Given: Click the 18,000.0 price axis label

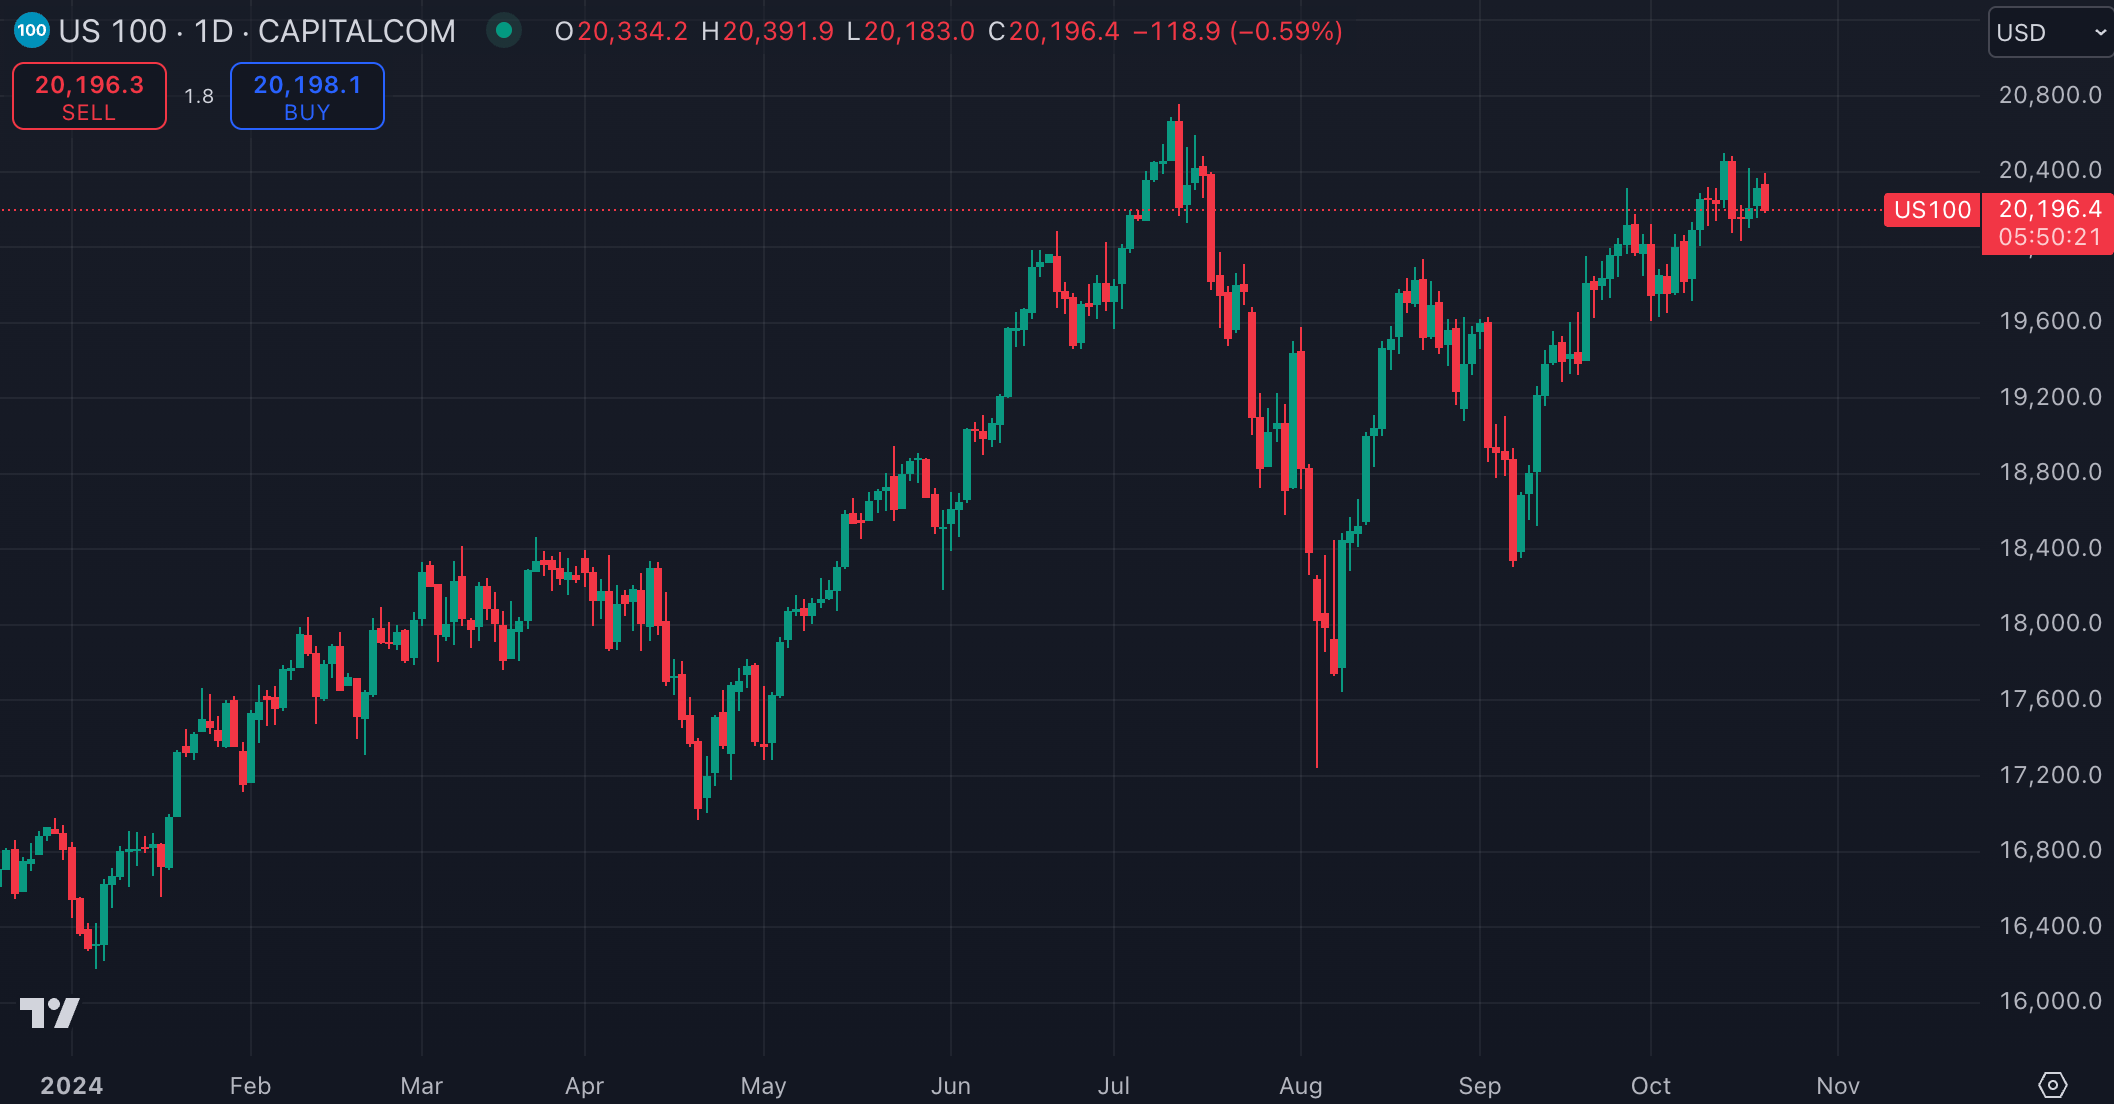Looking at the screenshot, I should 2050,623.
